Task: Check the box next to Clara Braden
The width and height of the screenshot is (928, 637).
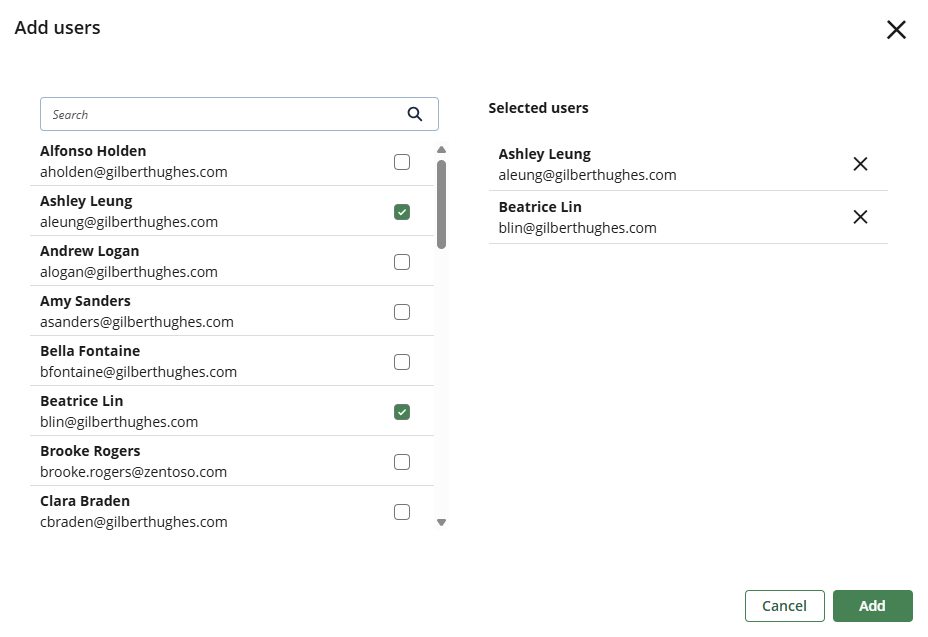Action: point(402,511)
